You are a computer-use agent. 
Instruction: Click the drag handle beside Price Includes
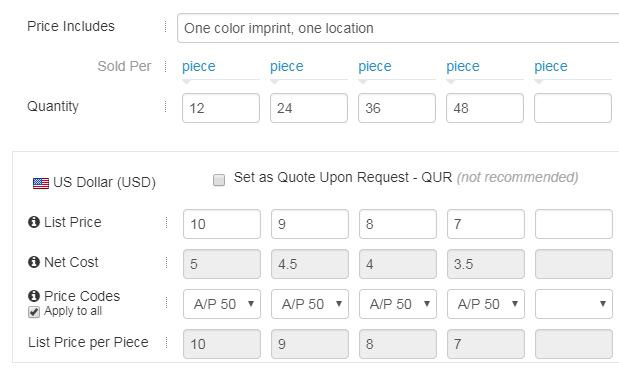click(165, 26)
